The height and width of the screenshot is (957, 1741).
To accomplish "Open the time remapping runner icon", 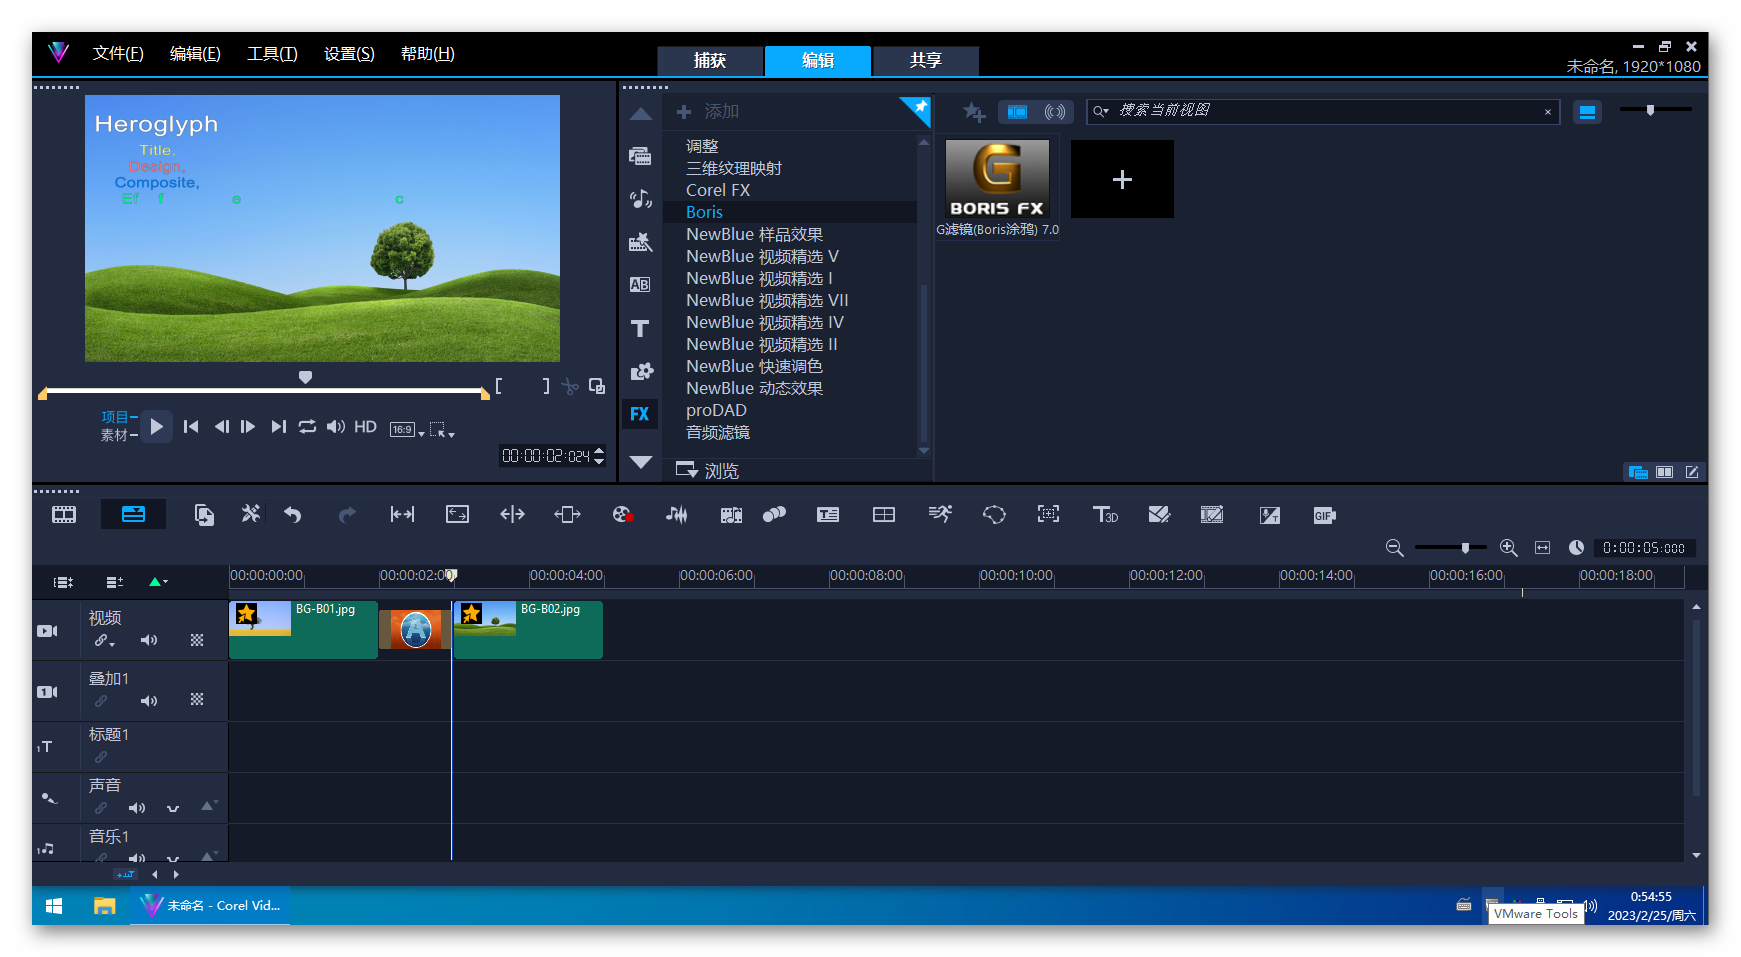I will [940, 514].
